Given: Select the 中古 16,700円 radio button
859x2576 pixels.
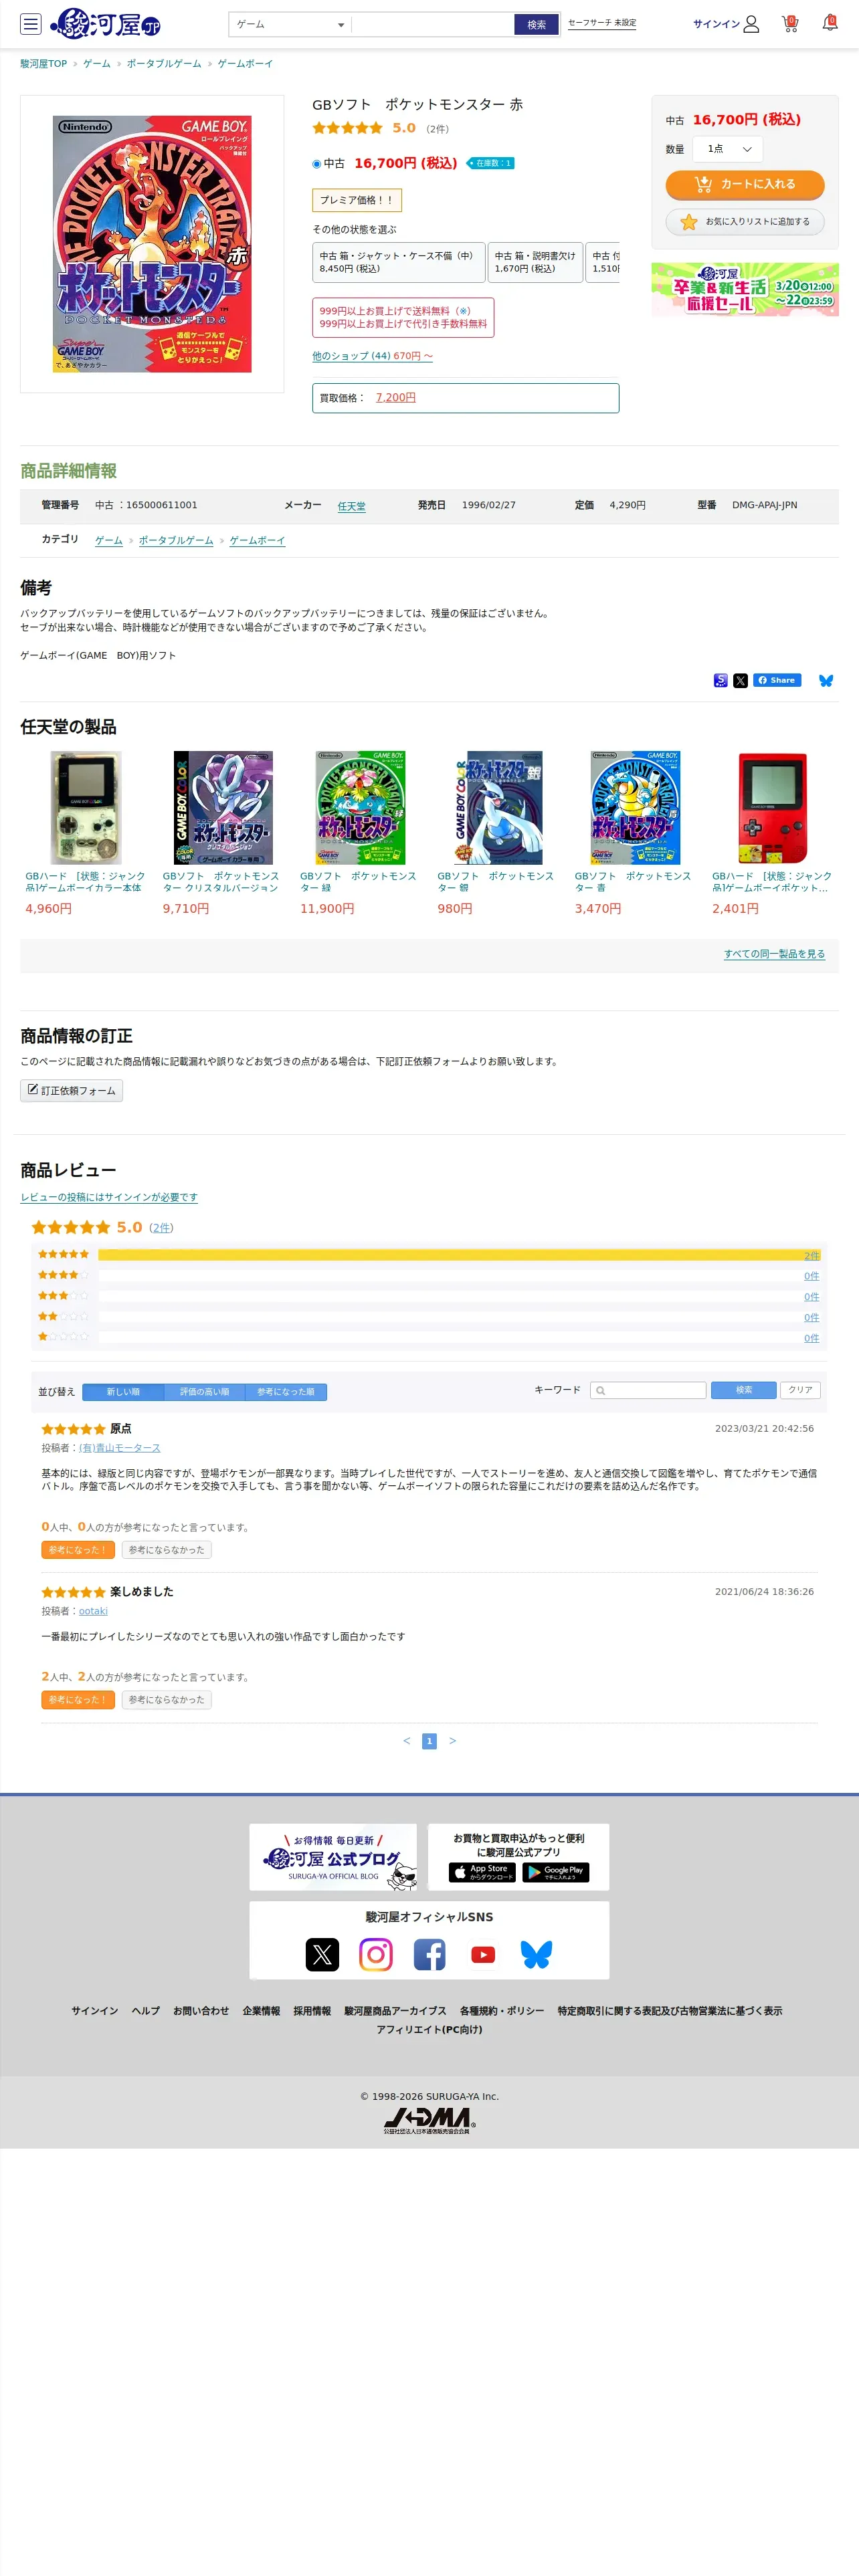Looking at the screenshot, I should tap(317, 164).
